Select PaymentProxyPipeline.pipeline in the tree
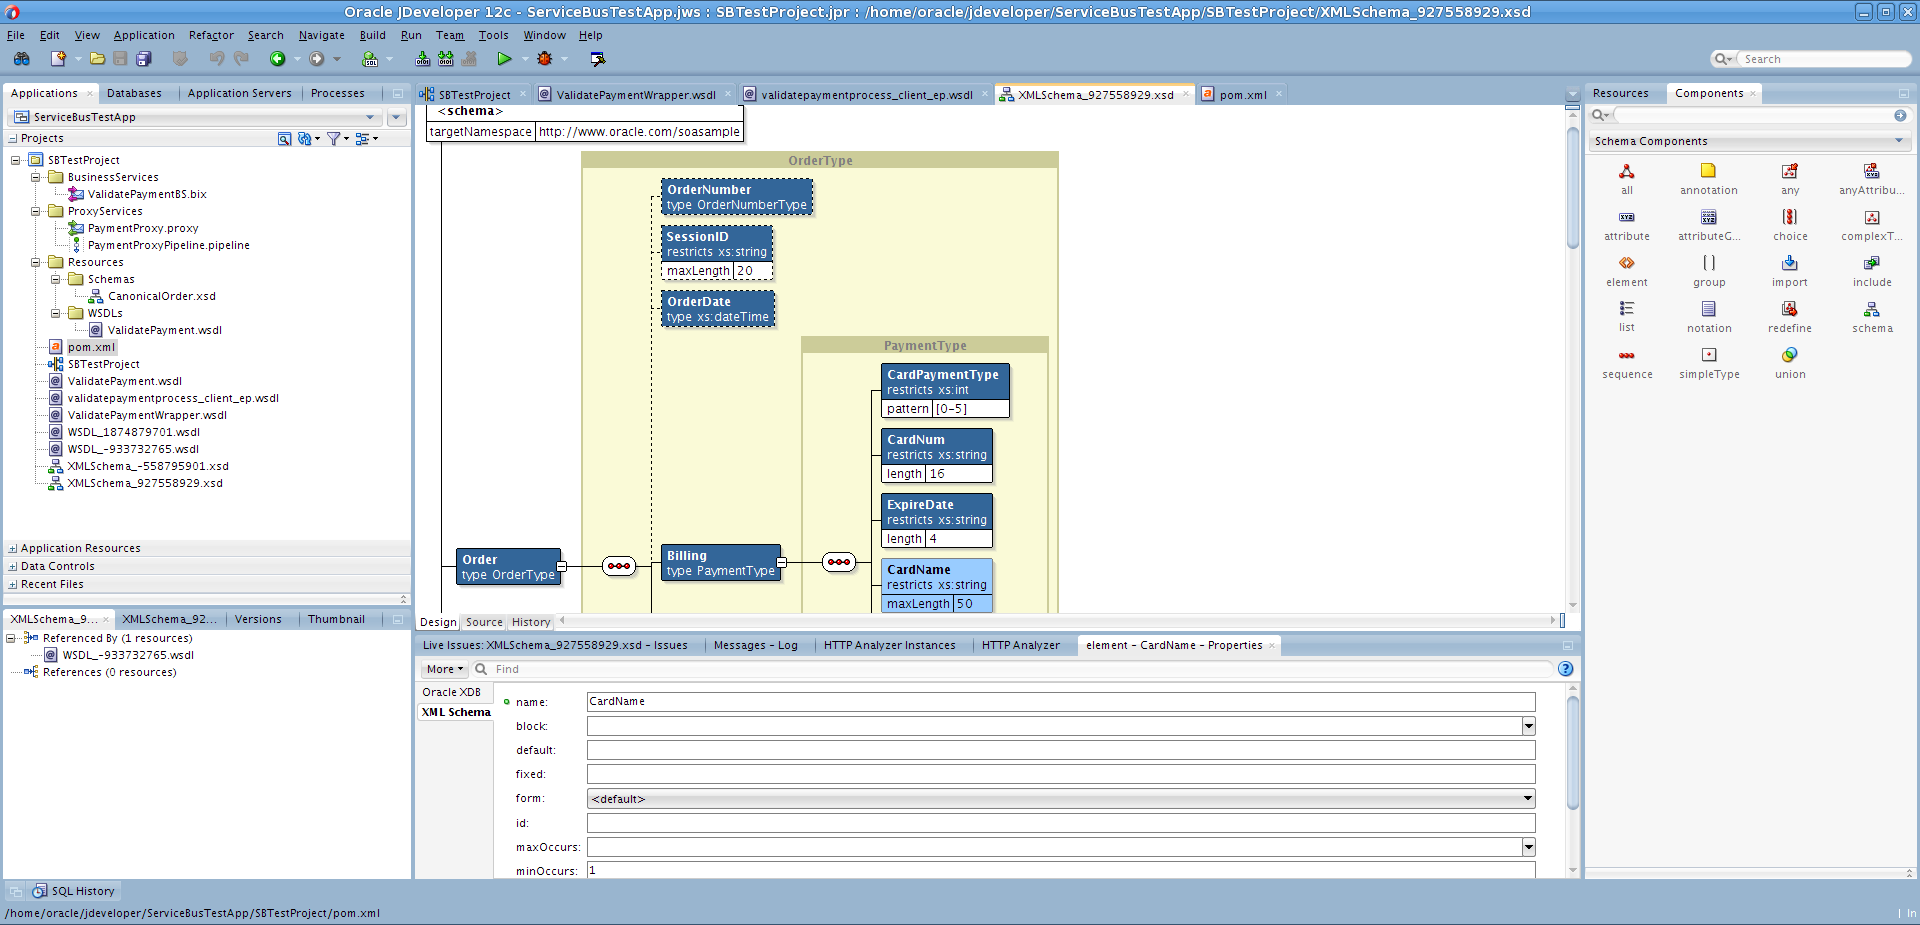The height and width of the screenshot is (925, 1920). pos(168,245)
